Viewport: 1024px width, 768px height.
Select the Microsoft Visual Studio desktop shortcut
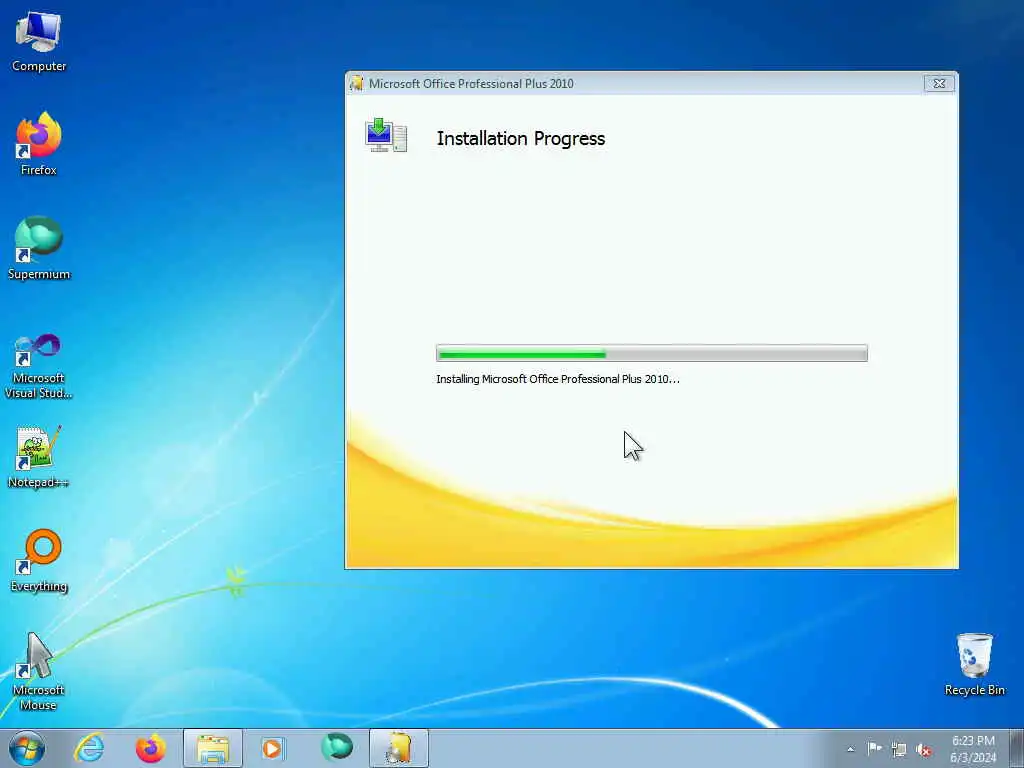39,366
